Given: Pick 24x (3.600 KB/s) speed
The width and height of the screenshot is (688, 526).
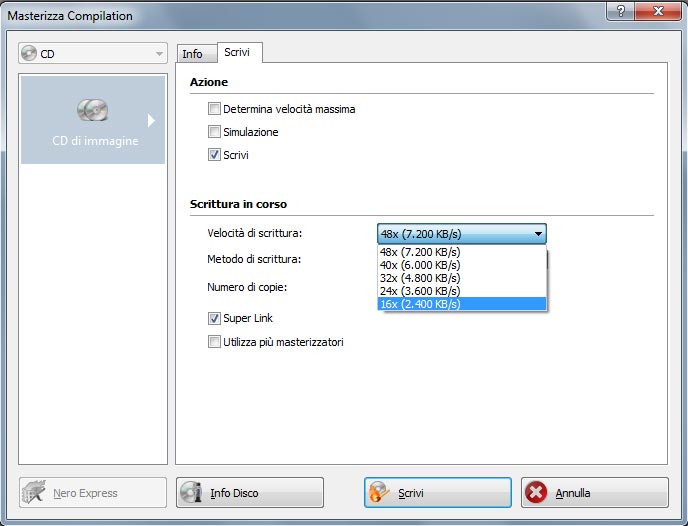Looking at the screenshot, I should pyautogui.click(x=462, y=291).
